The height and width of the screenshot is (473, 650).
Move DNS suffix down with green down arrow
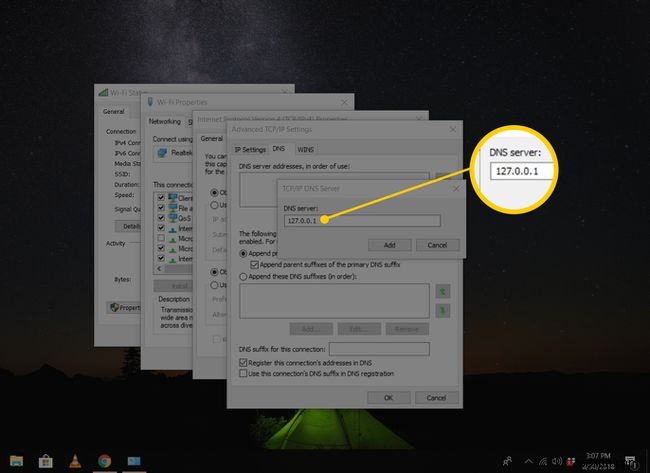443,310
